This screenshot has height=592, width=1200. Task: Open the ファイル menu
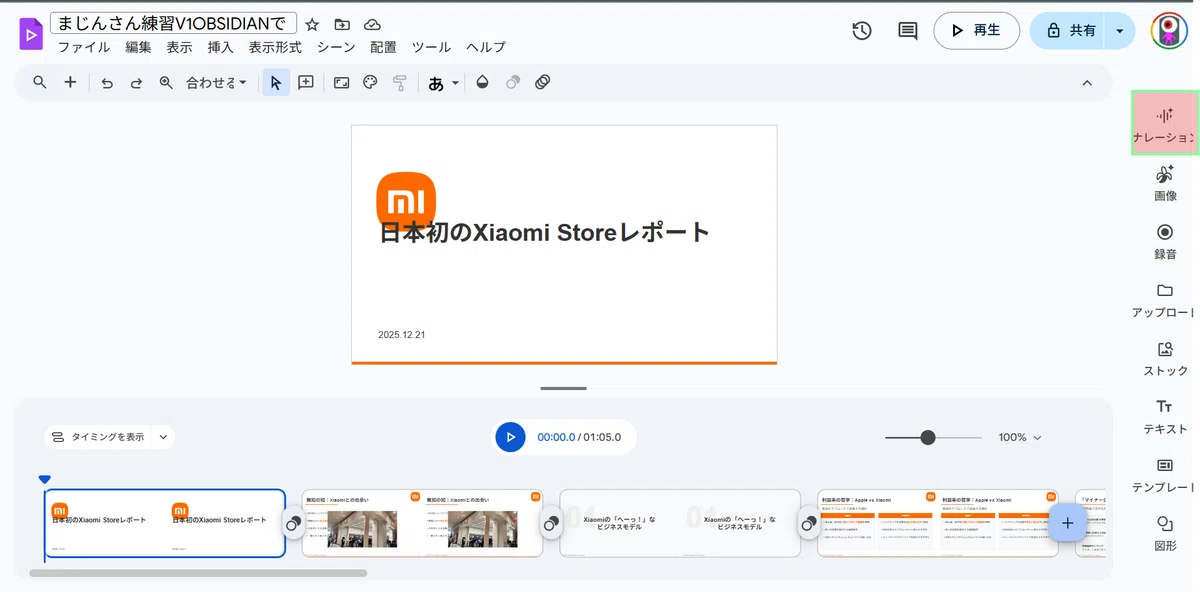coord(84,47)
